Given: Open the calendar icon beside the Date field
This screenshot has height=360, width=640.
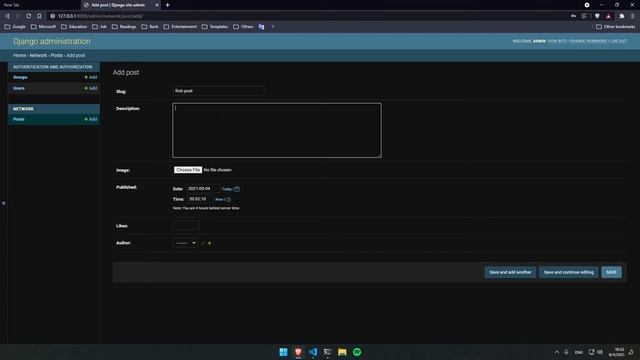Looking at the screenshot, I should click(236, 189).
